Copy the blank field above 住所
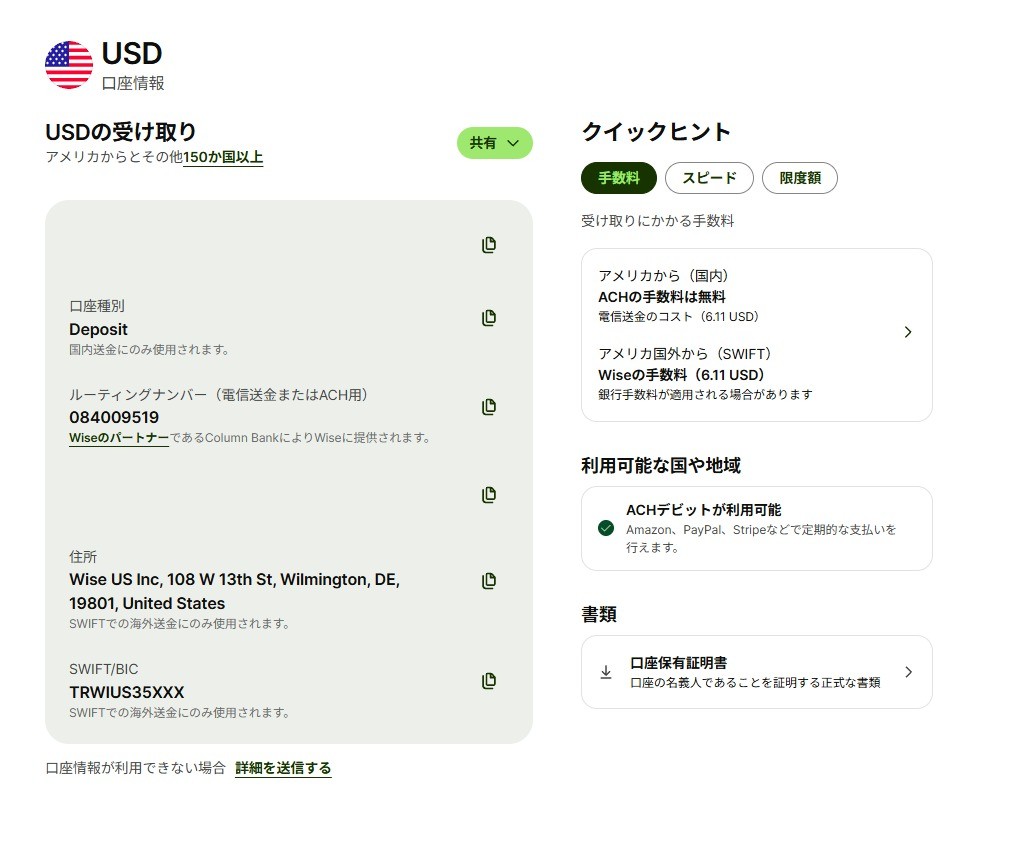This screenshot has height=857, width=1009. (x=489, y=494)
